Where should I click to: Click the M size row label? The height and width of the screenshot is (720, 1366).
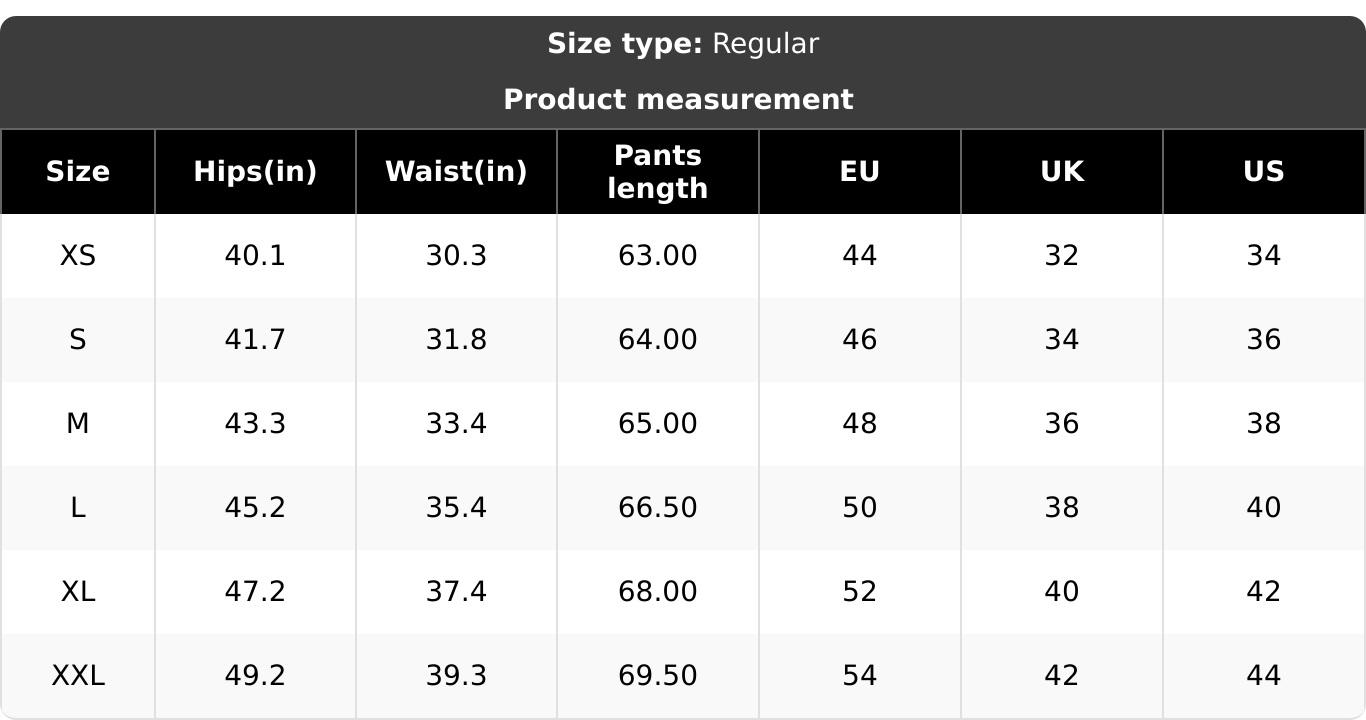[x=78, y=424]
